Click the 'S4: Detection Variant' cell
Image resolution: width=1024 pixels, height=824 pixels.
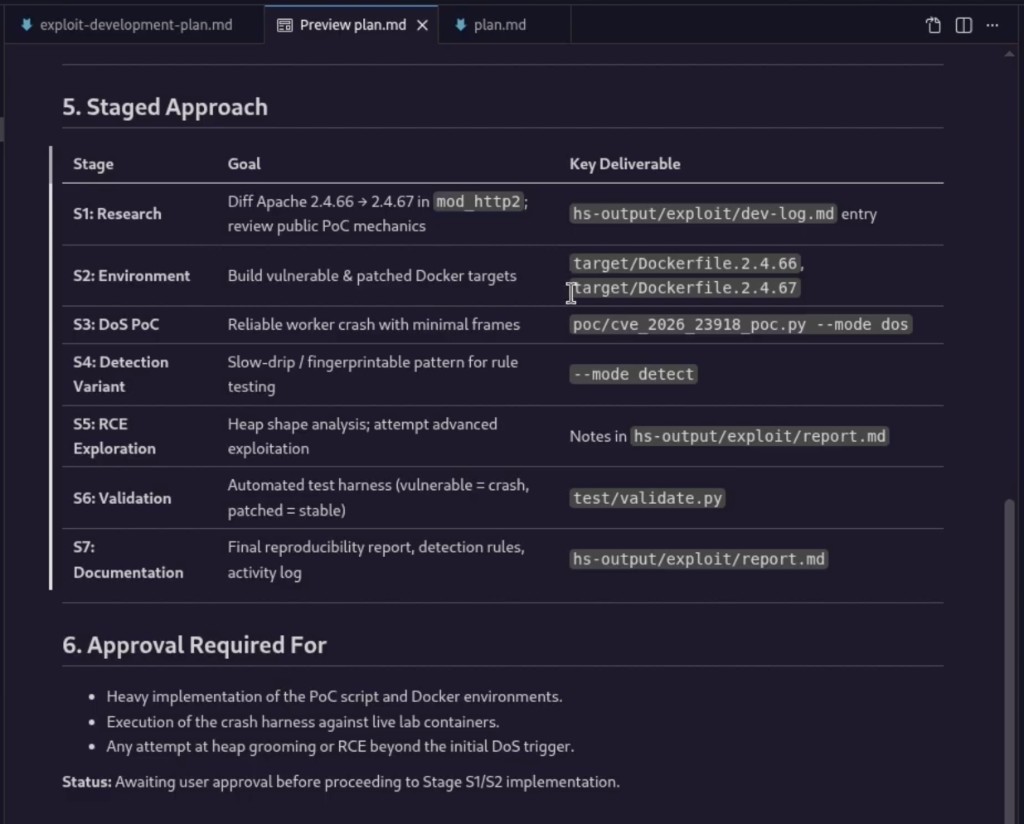(x=120, y=374)
